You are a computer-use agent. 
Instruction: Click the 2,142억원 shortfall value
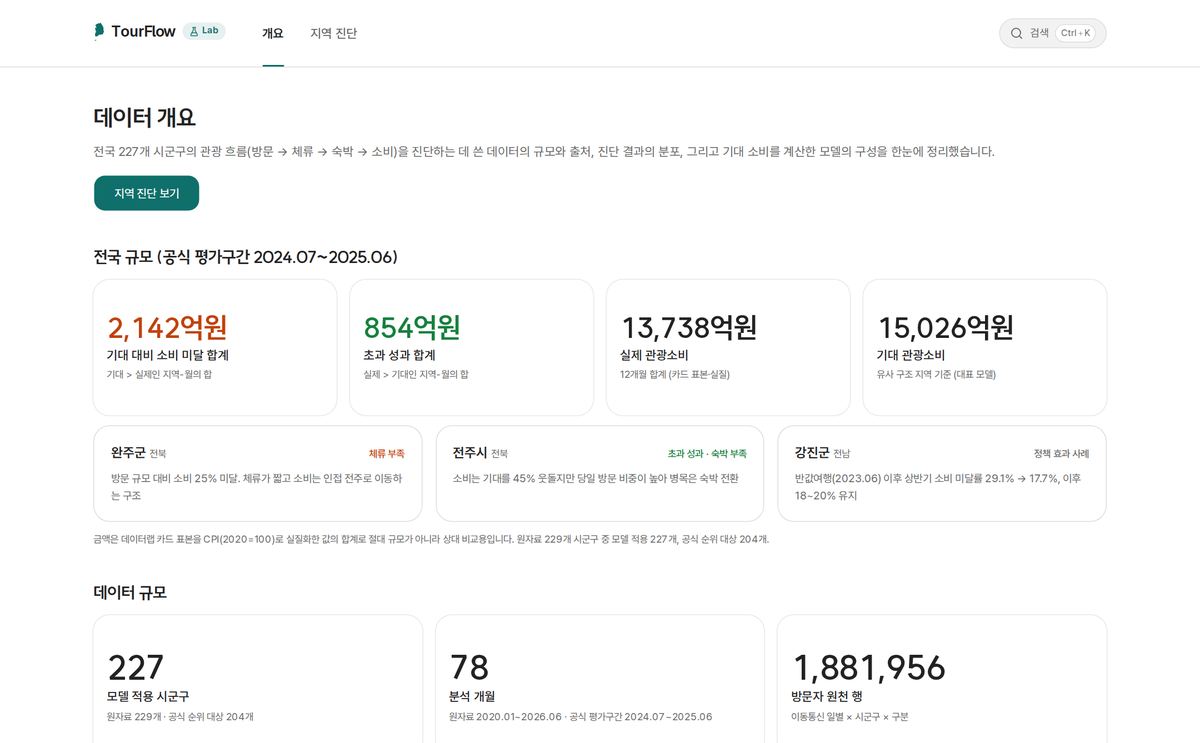click(x=168, y=327)
